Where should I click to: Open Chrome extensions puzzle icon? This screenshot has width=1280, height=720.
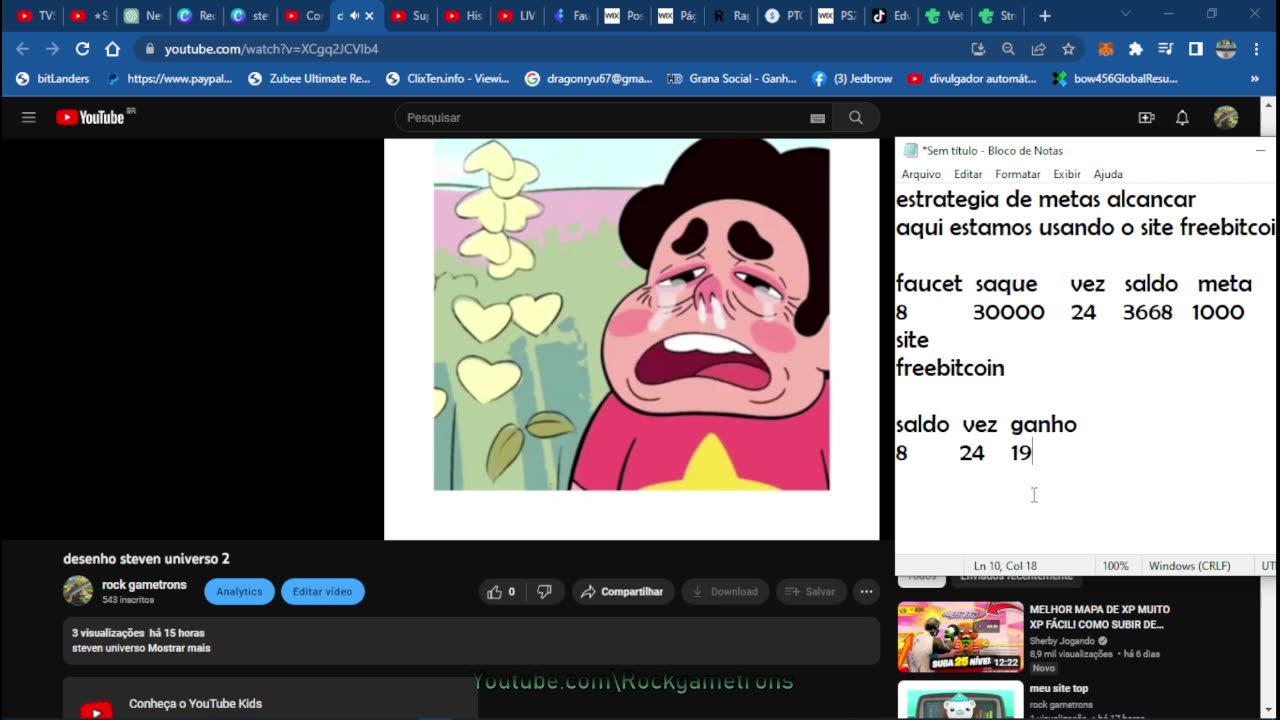click(1136, 49)
